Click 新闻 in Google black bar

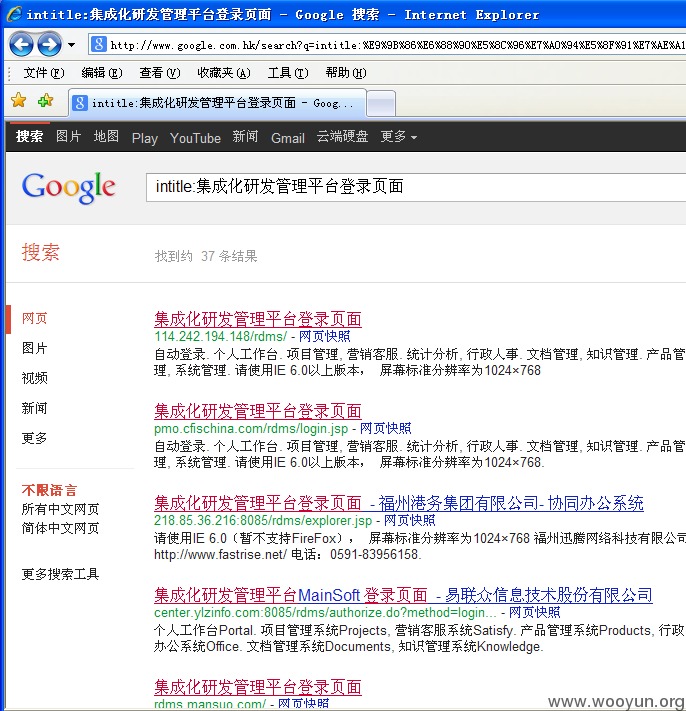tap(245, 136)
